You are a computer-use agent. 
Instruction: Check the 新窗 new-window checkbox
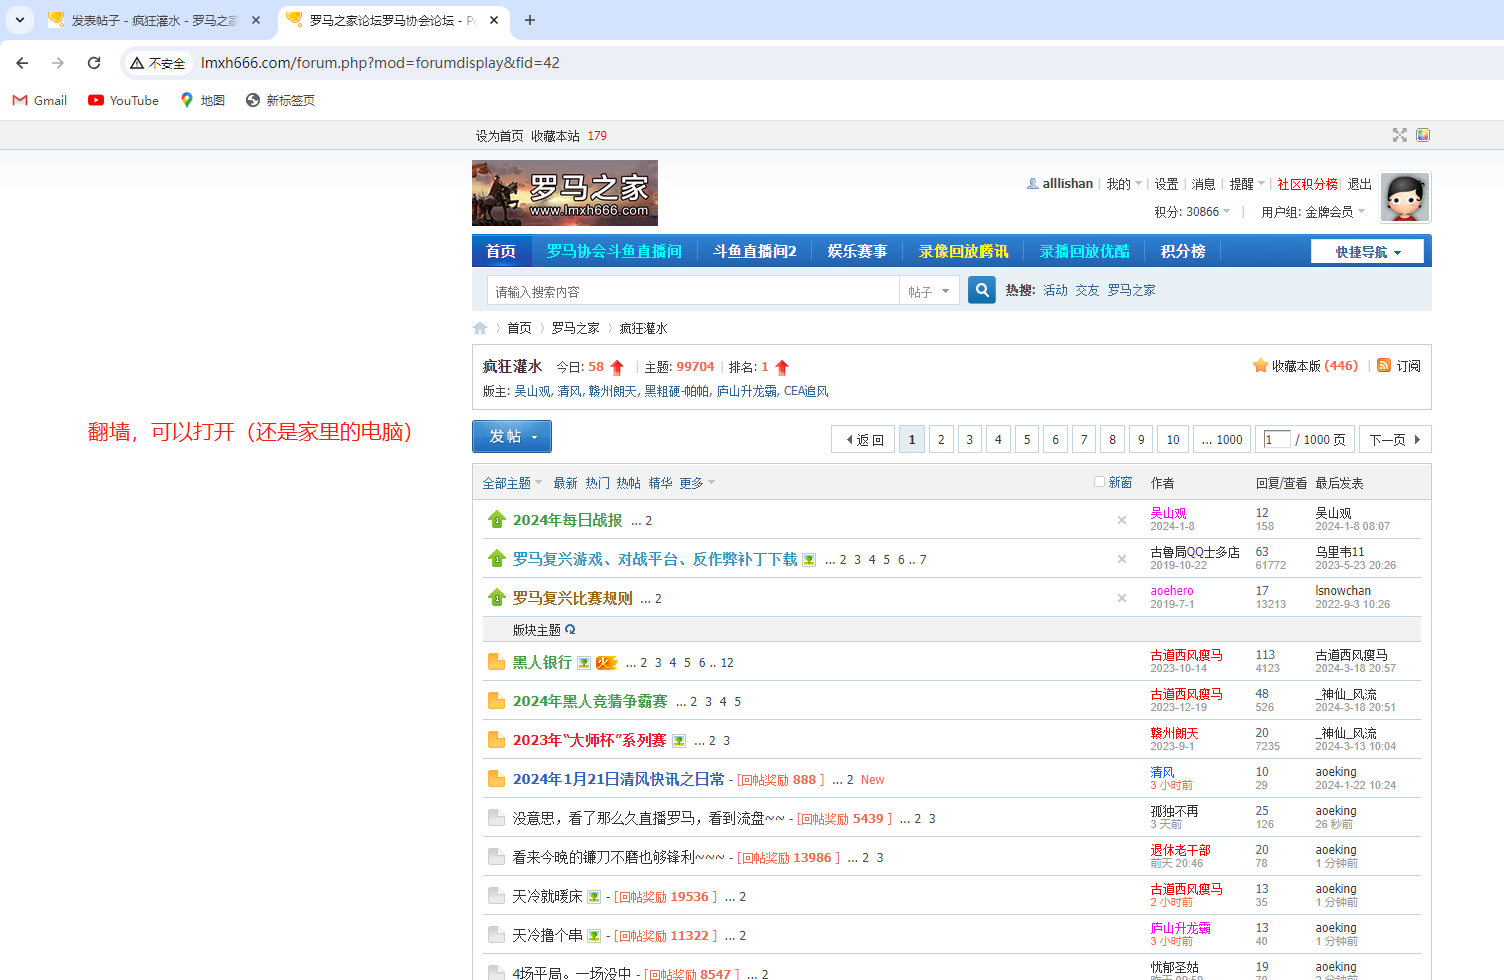click(x=1099, y=482)
